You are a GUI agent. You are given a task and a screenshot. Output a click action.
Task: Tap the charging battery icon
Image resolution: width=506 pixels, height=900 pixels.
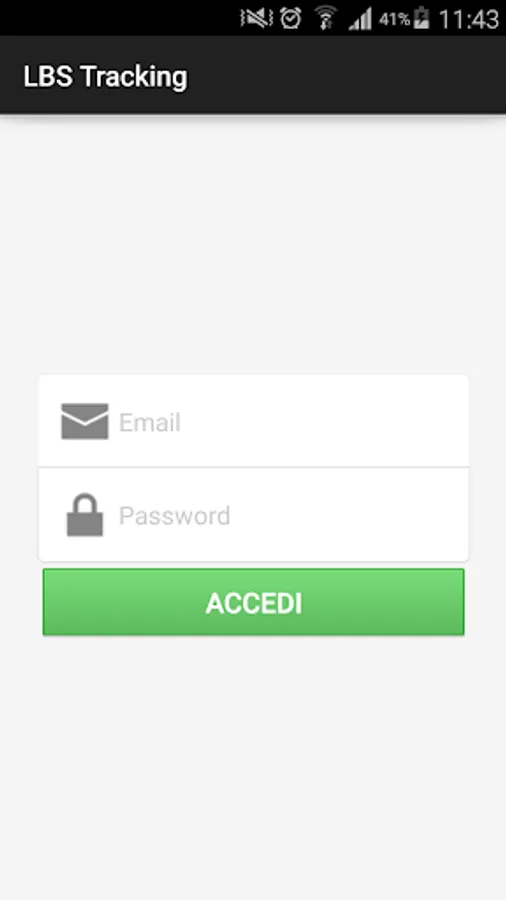click(x=421, y=18)
